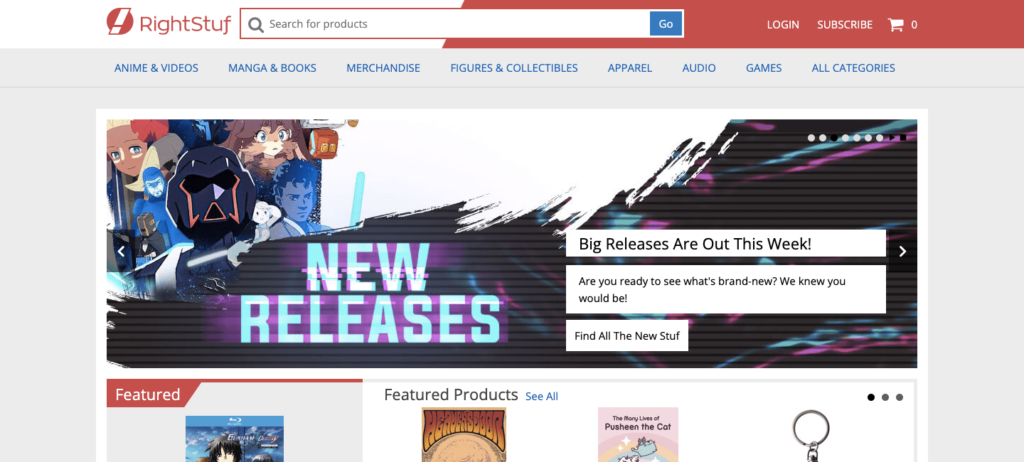Image resolution: width=1024 pixels, height=462 pixels.
Task: Click Find All The New Stuf
Action: point(627,336)
